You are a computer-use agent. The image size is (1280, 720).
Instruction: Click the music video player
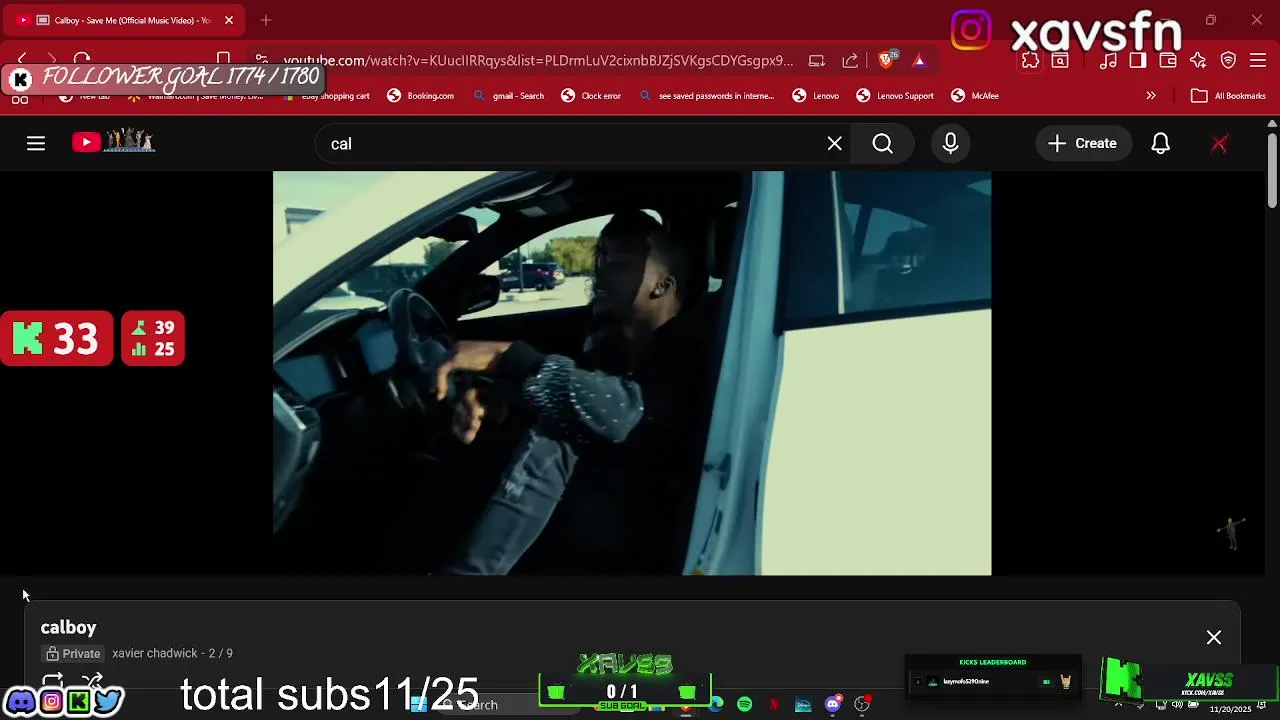632,373
